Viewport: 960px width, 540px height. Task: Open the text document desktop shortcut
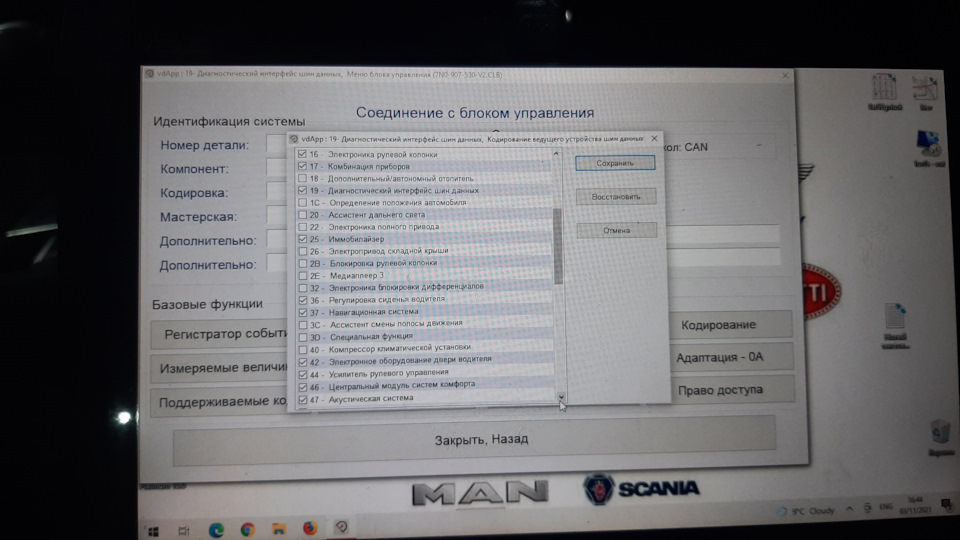click(894, 326)
